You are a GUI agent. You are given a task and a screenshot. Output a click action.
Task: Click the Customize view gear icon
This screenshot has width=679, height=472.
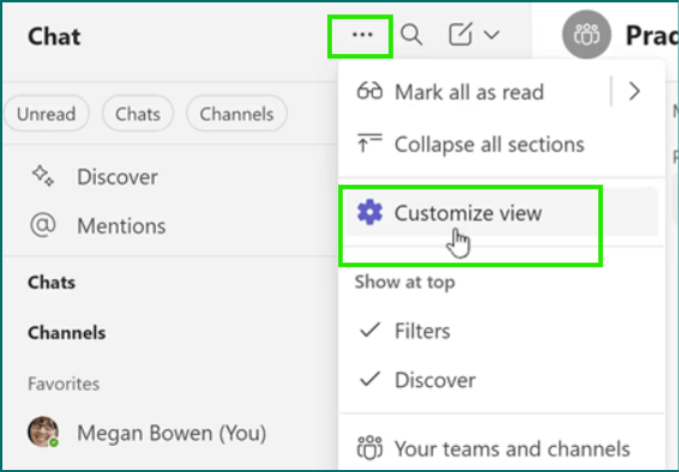[x=370, y=212]
